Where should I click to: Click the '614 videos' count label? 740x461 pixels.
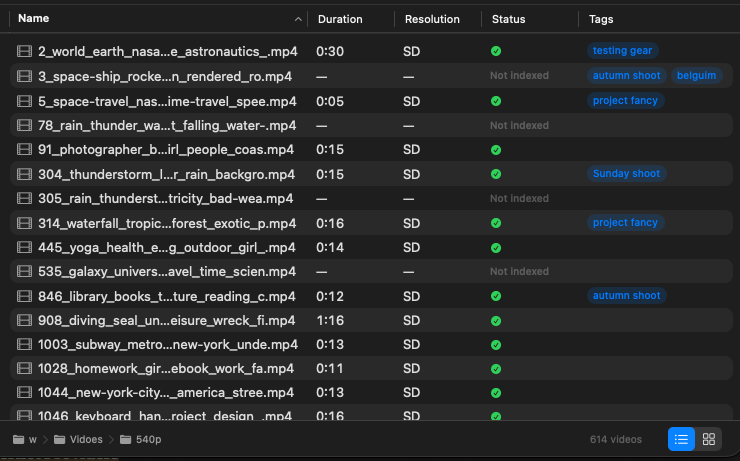pos(615,439)
